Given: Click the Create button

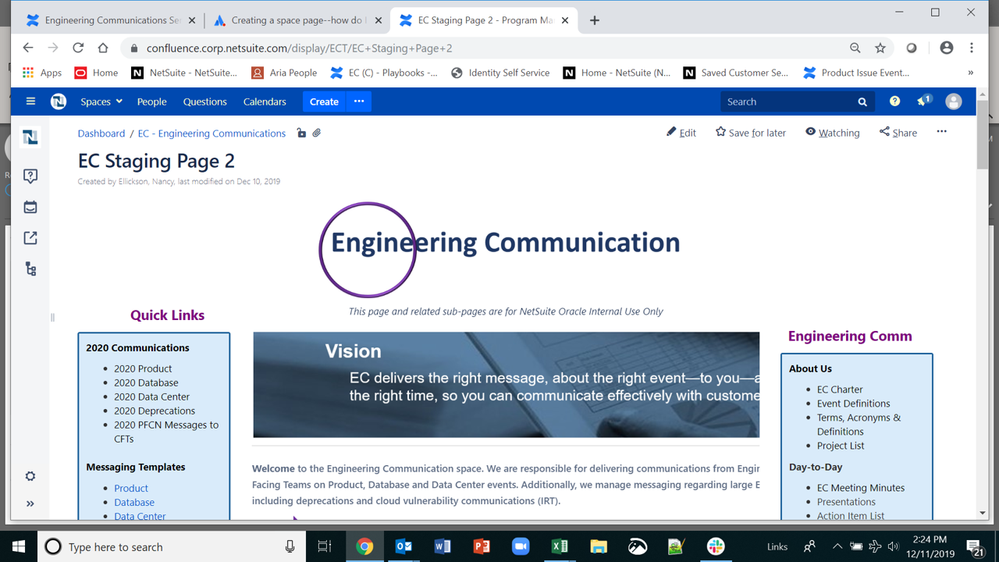Looking at the screenshot, I should pyautogui.click(x=324, y=101).
